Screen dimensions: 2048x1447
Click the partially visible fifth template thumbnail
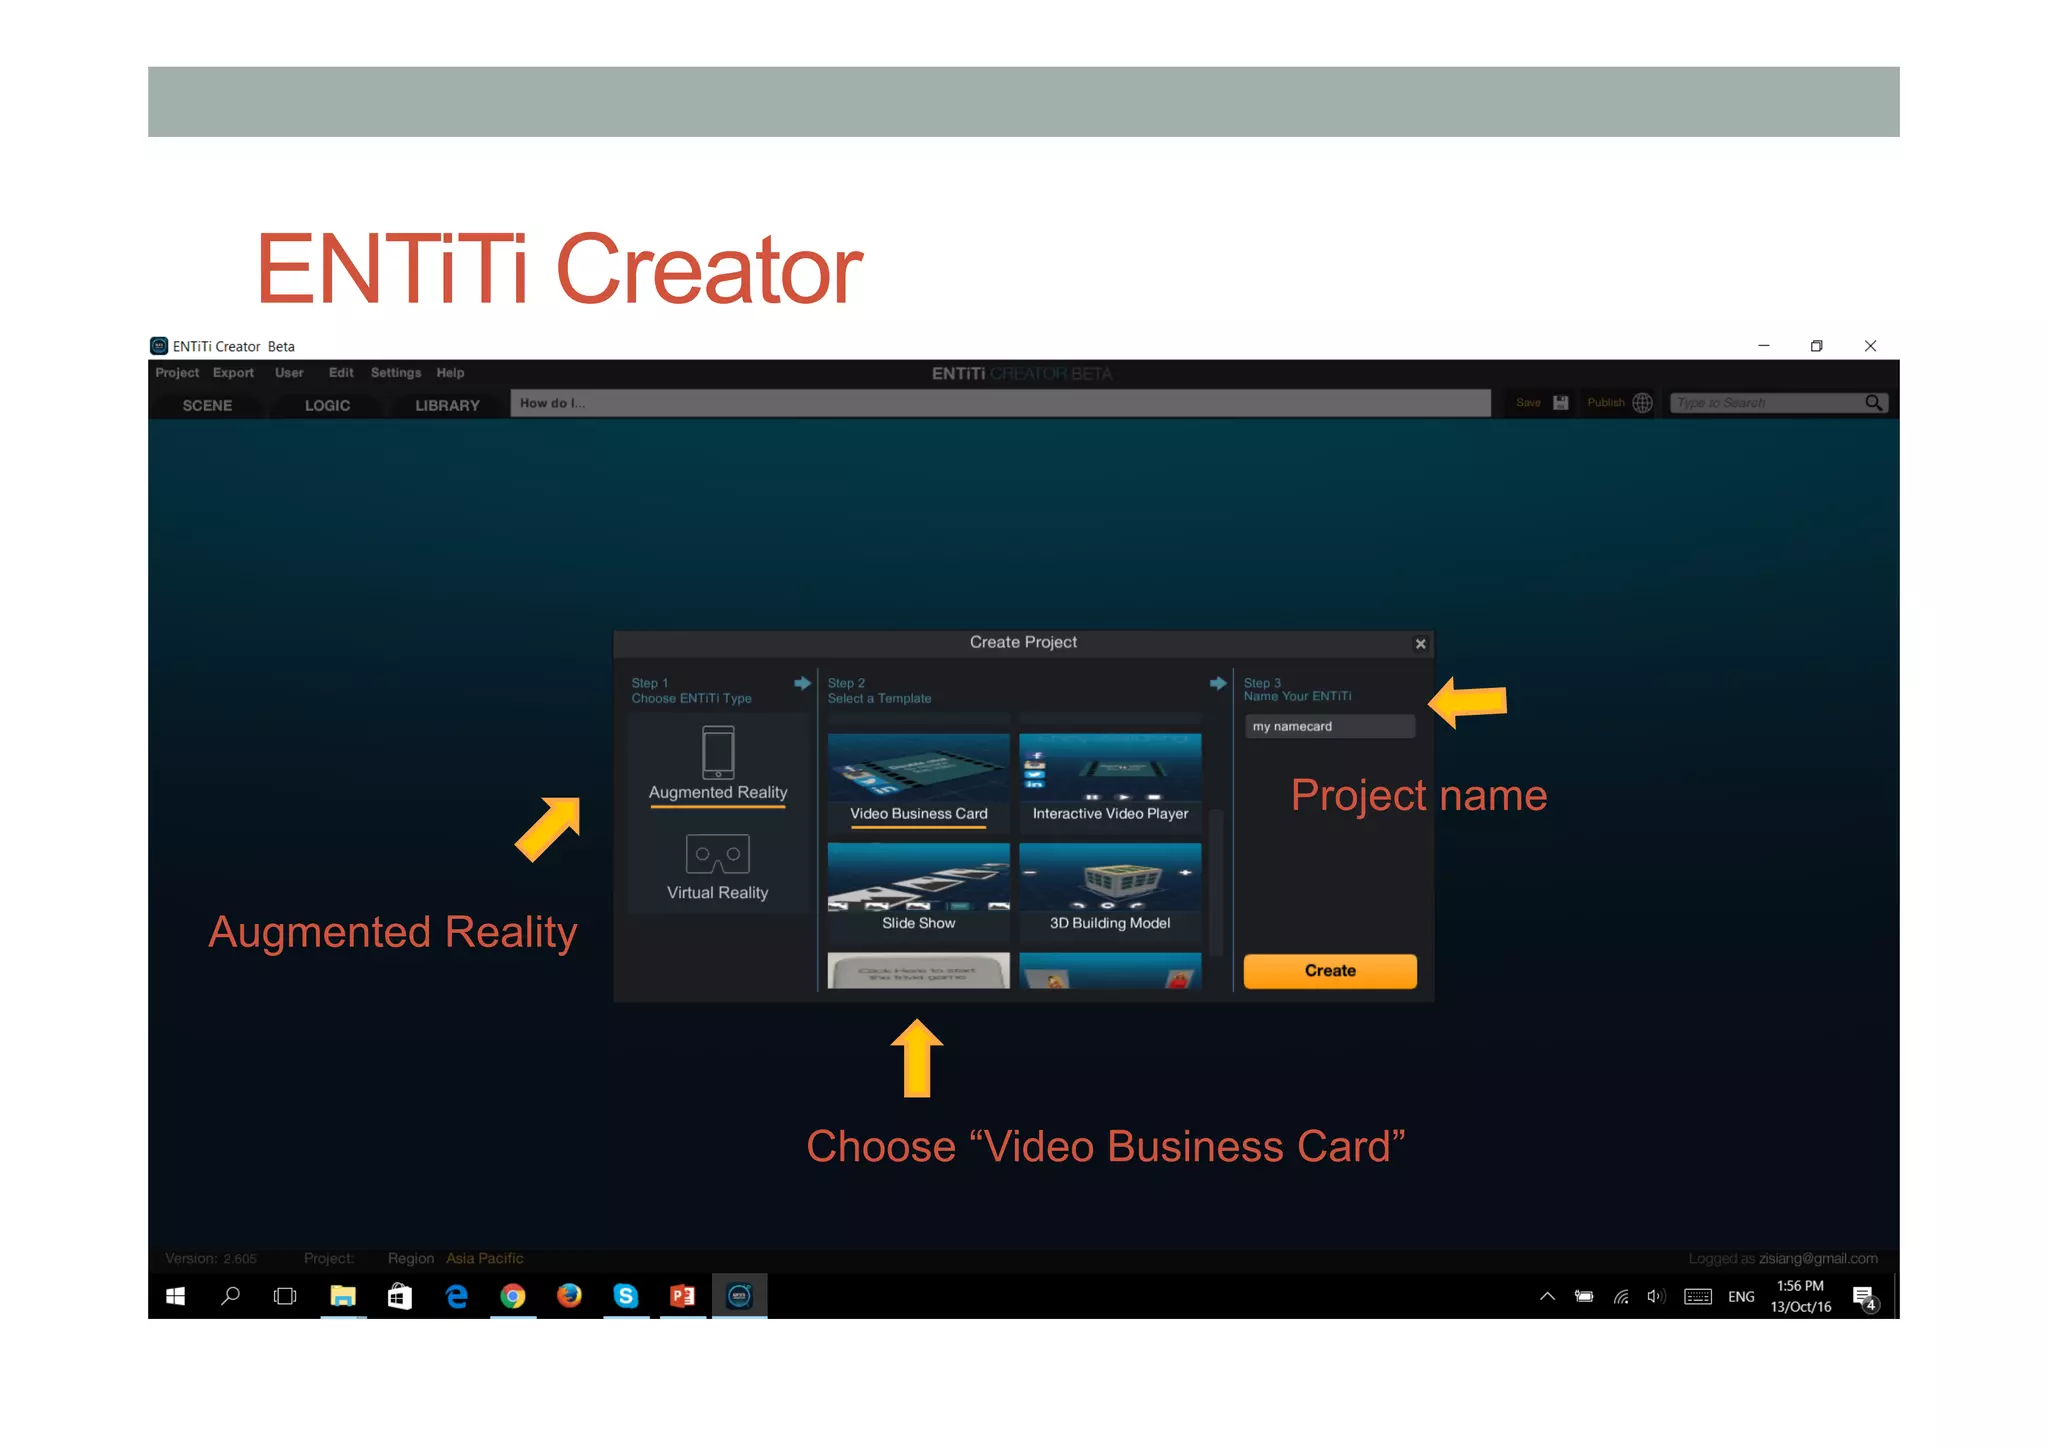[x=918, y=970]
